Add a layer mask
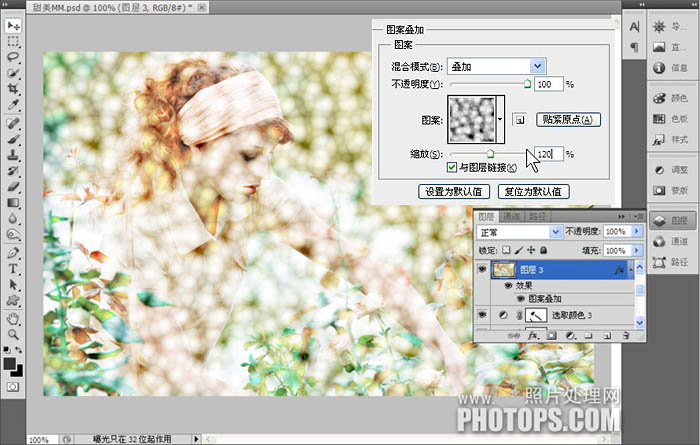 click(x=552, y=336)
